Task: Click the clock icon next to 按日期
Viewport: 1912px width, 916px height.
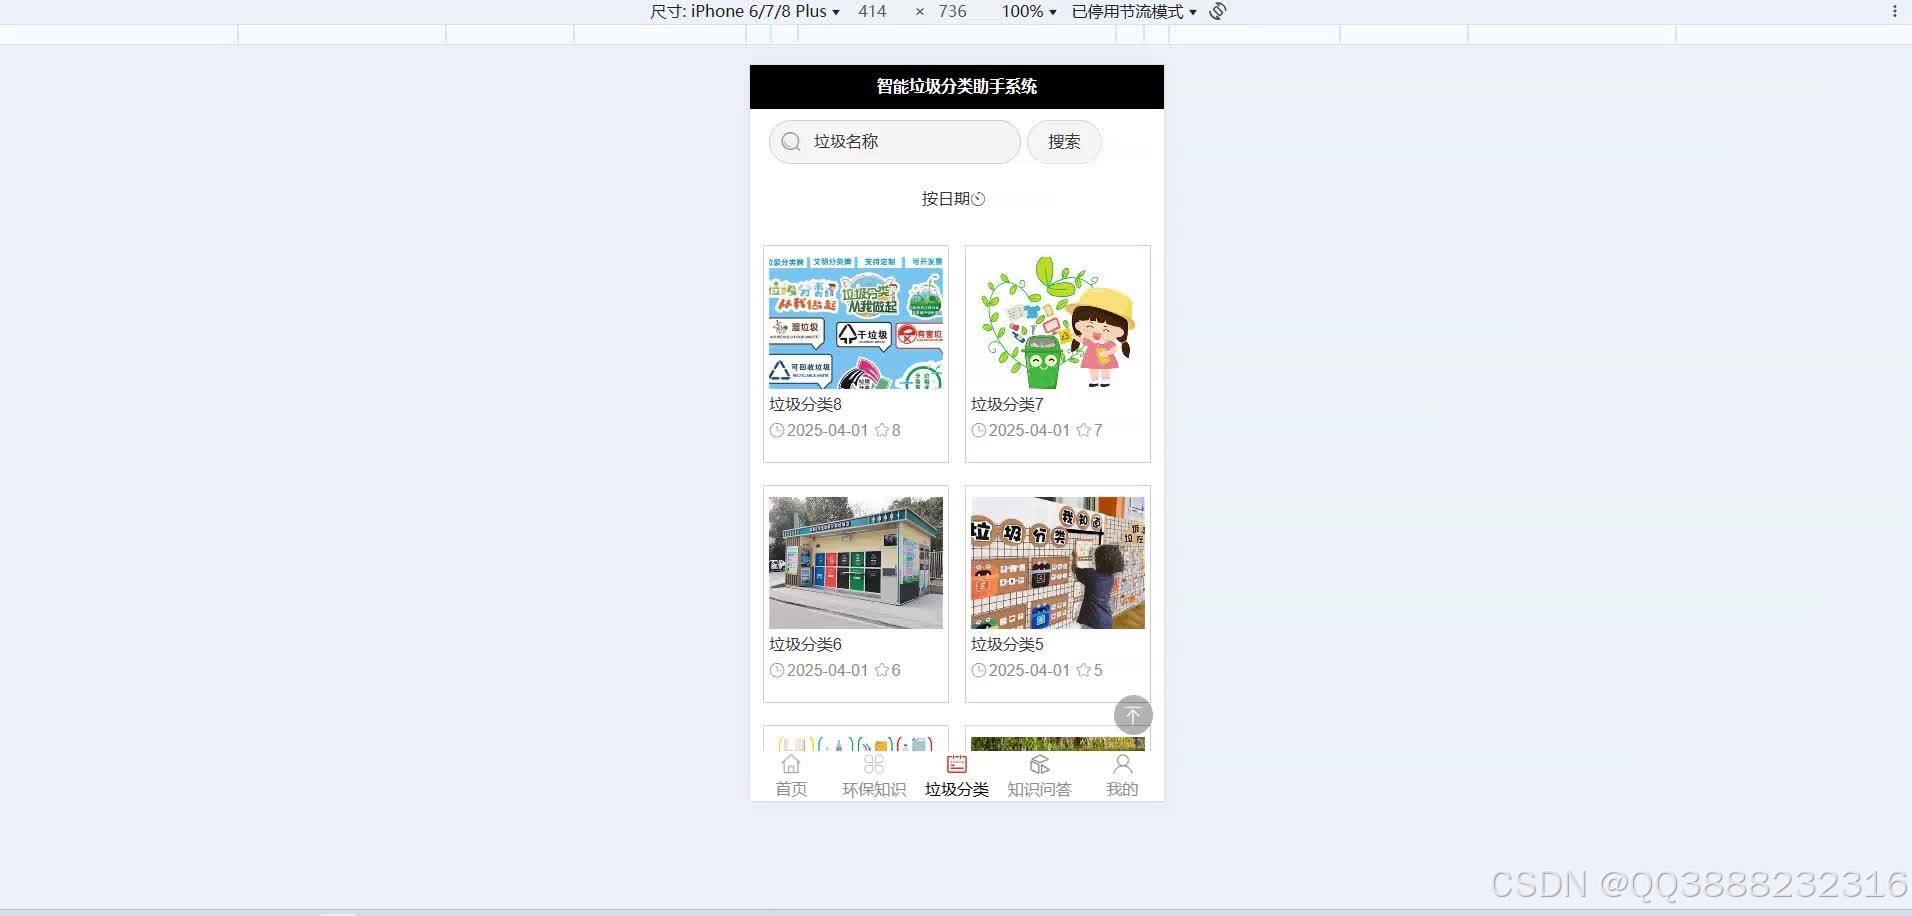Action: pos(979,199)
